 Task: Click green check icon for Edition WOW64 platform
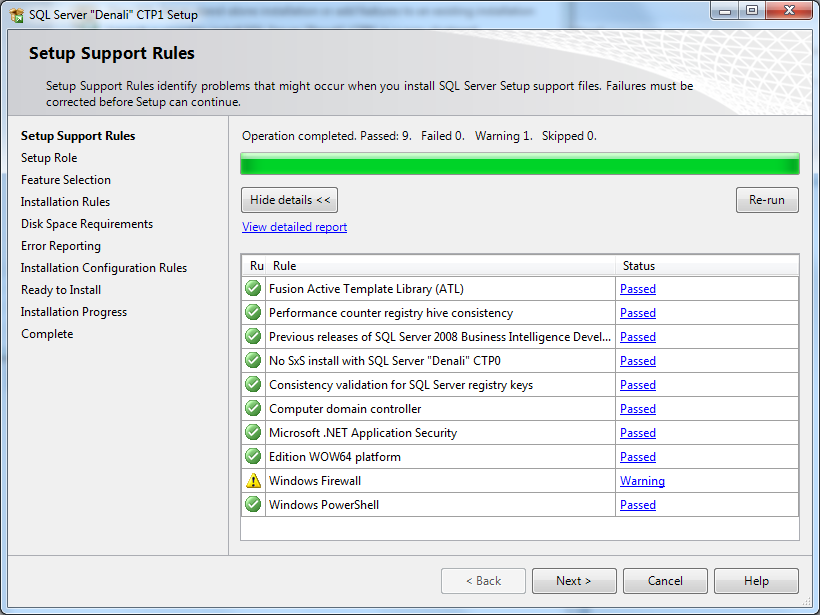(x=253, y=457)
